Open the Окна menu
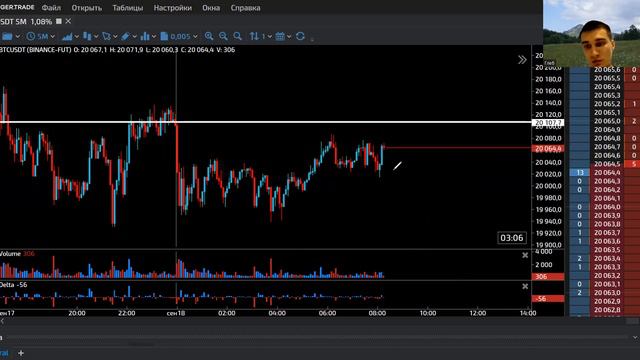Screen dimensions: 640x360 click(211, 8)
